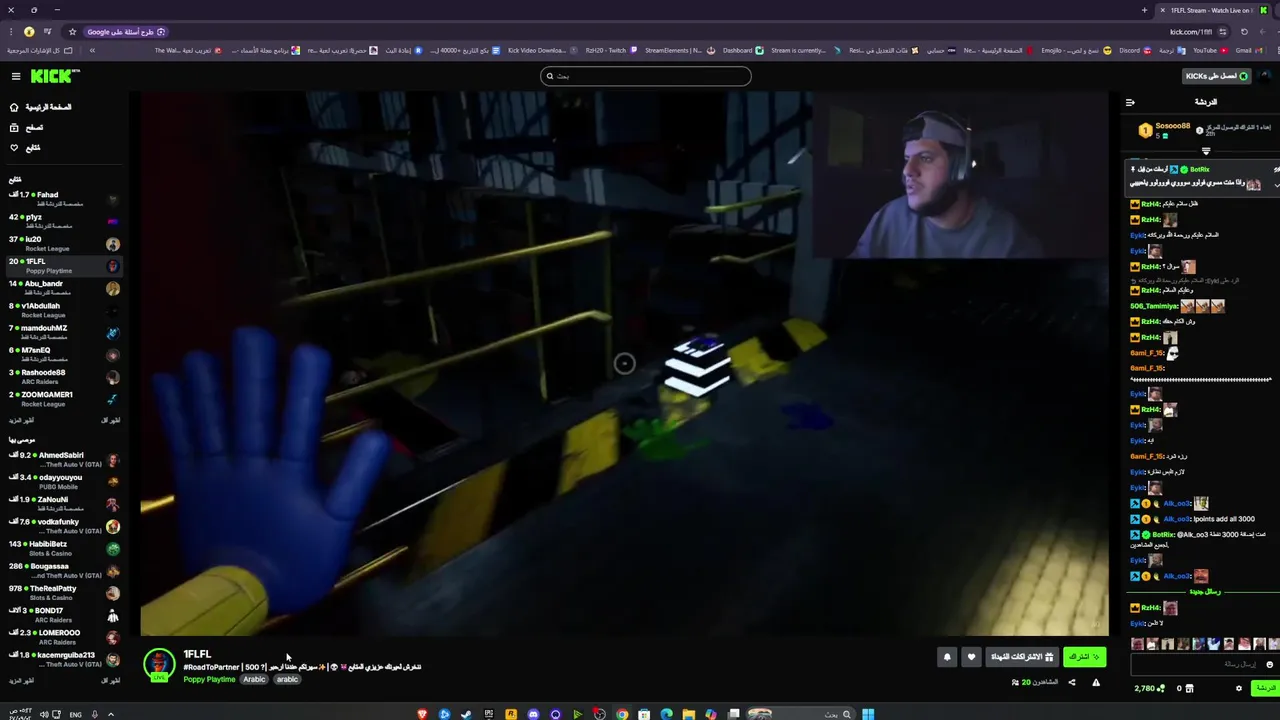Click the BotRix pinned message username
Image resolution: width=1280 pixels, height=720 pixels.
(1200, 170)
